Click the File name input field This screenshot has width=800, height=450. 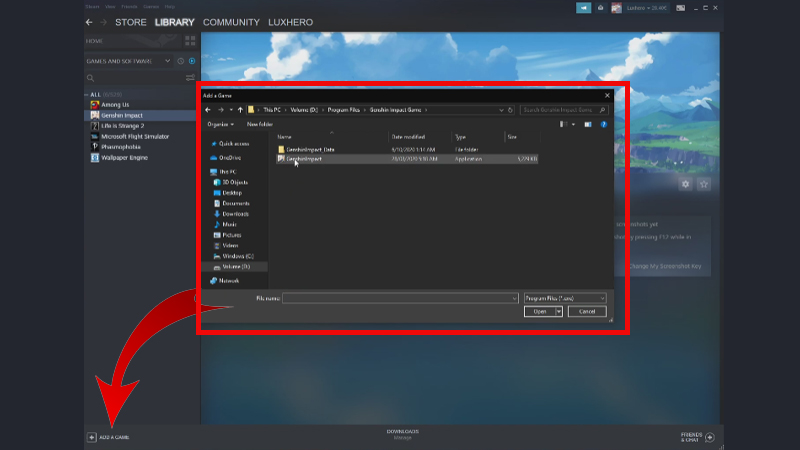(400, 298)
